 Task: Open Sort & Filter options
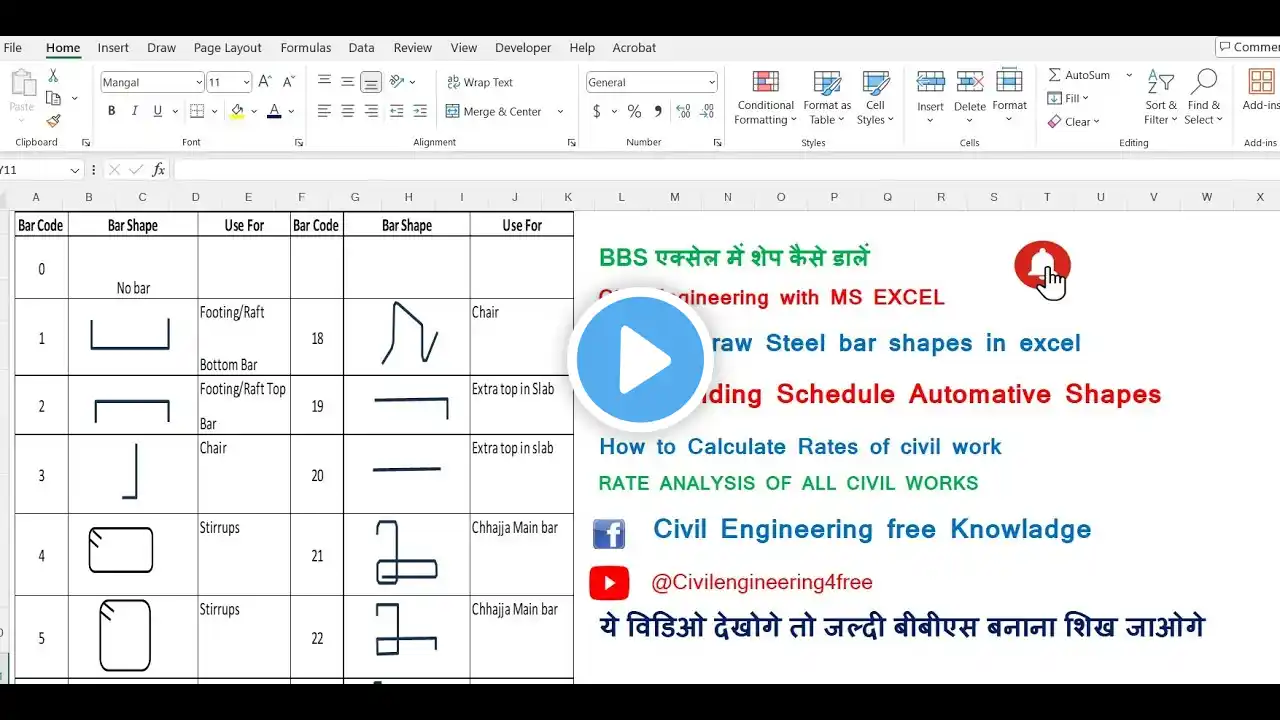click(1161, 98)
